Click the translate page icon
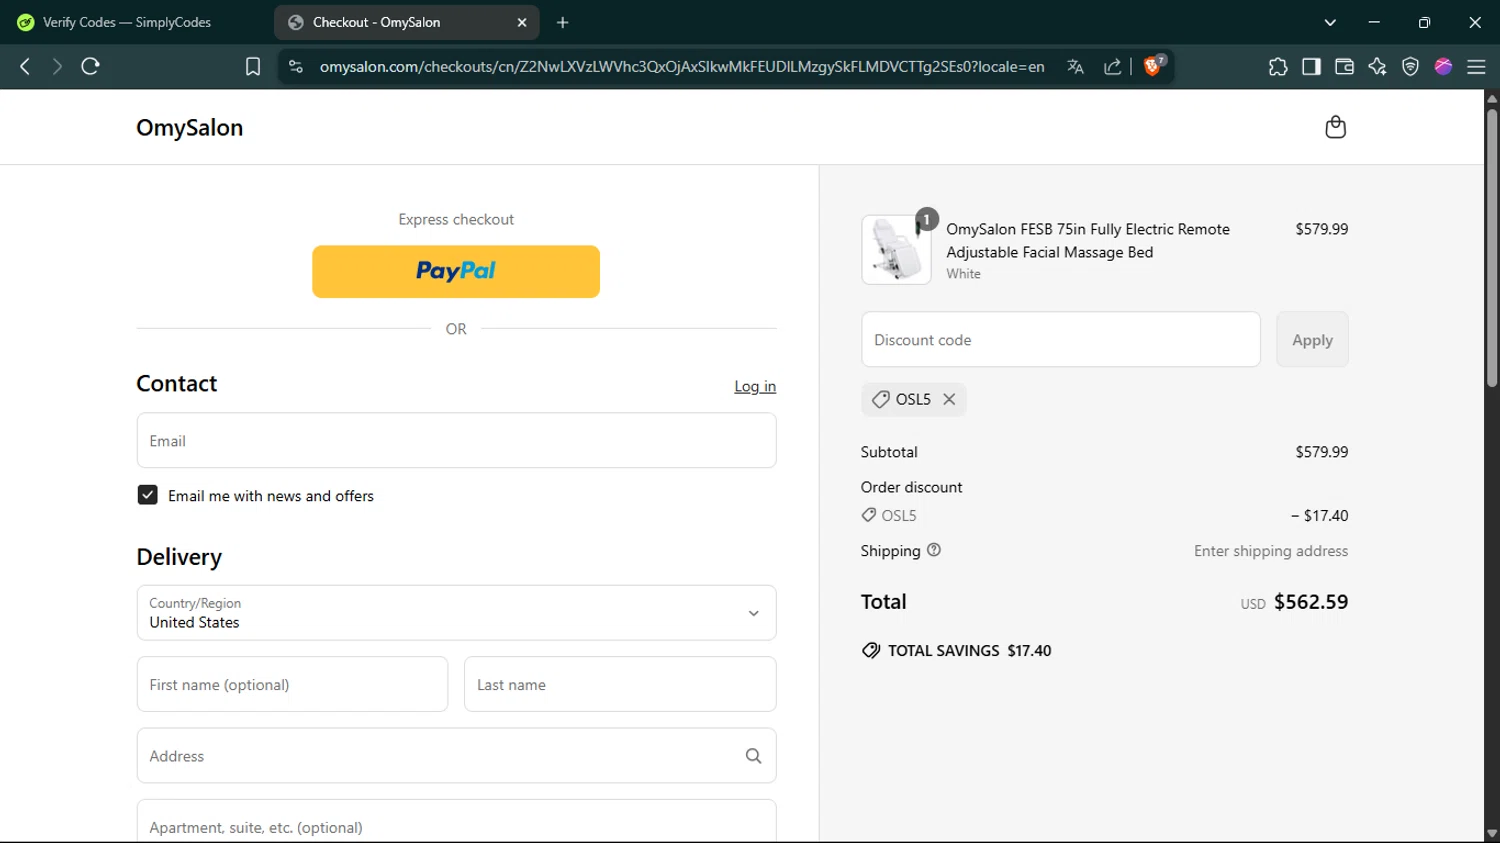Viewport: 1500px width, 843px height. 1076,66
